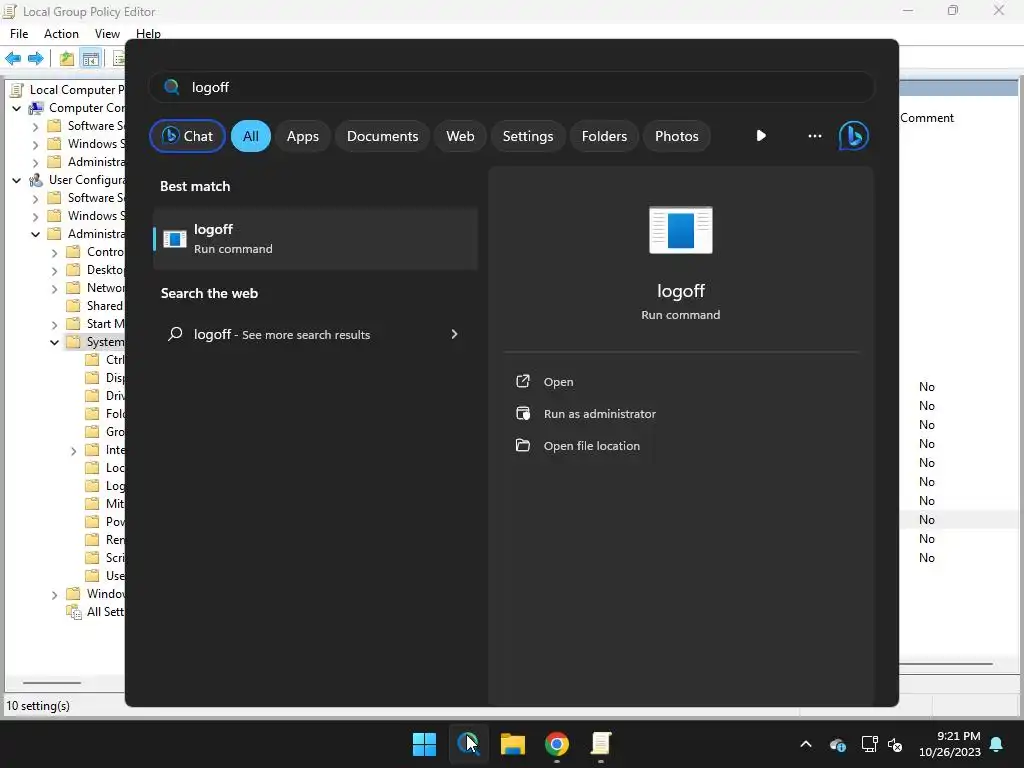Image resolution: width=1024 pixels, height=768 pixels.
Task: Select the Apps filter tab
Action: 302,136
